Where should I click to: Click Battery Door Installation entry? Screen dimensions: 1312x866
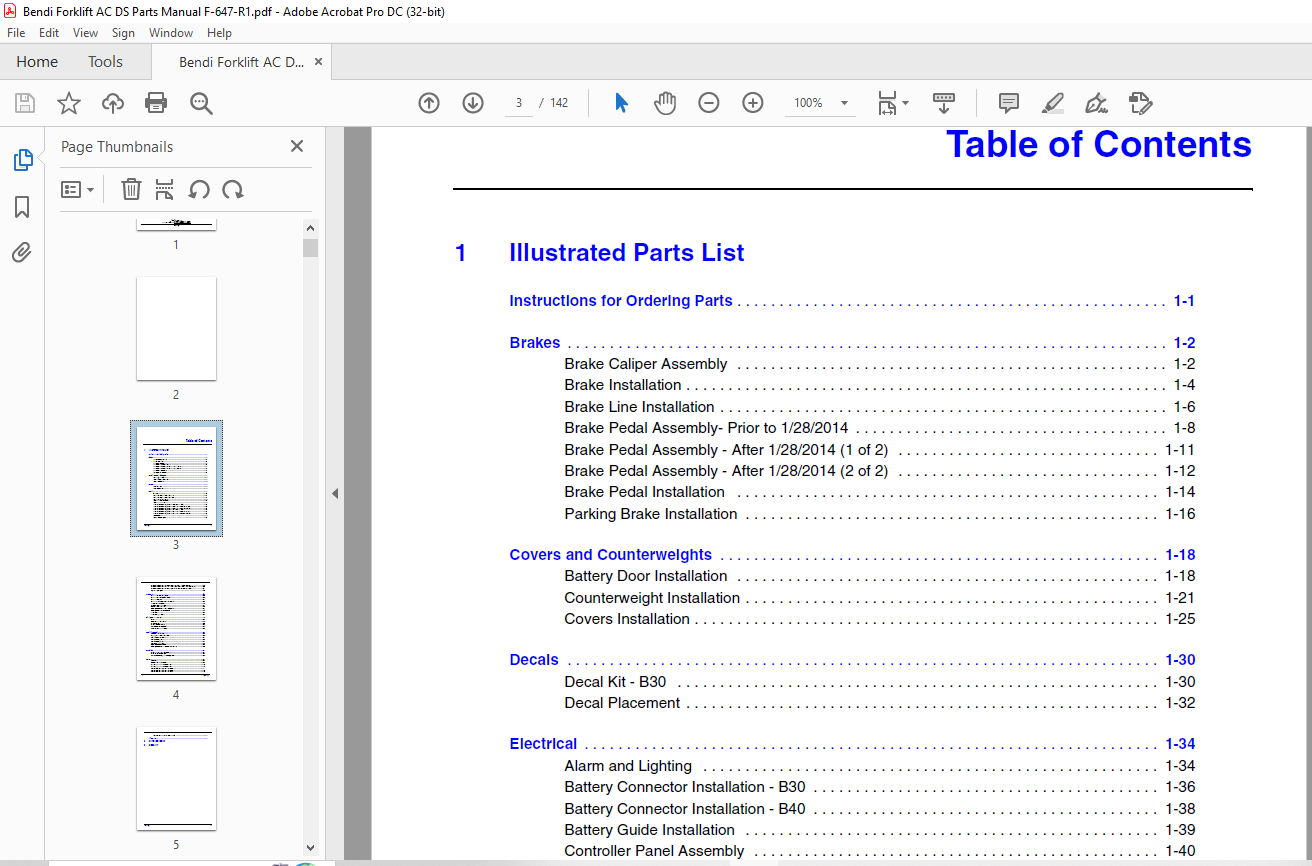pos(646,576)
